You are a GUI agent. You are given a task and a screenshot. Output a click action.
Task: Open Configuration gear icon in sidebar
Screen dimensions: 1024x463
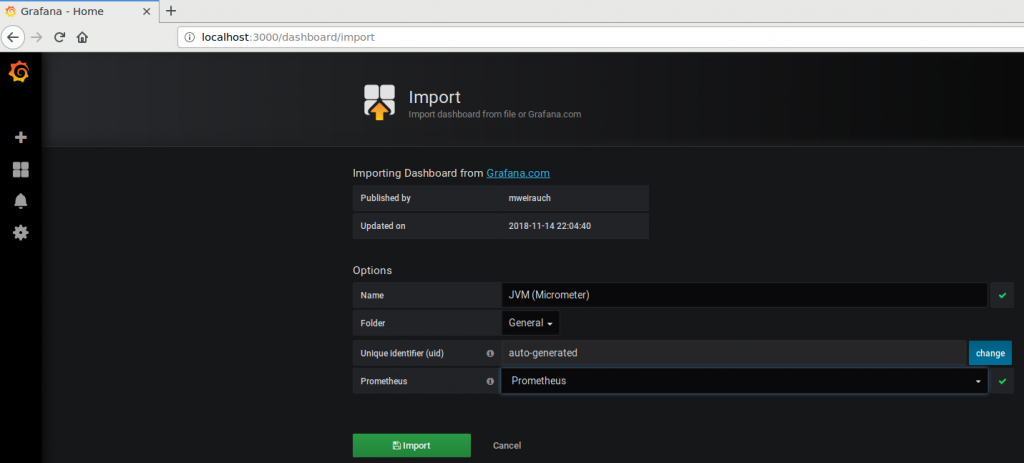[x=20, y=232]
